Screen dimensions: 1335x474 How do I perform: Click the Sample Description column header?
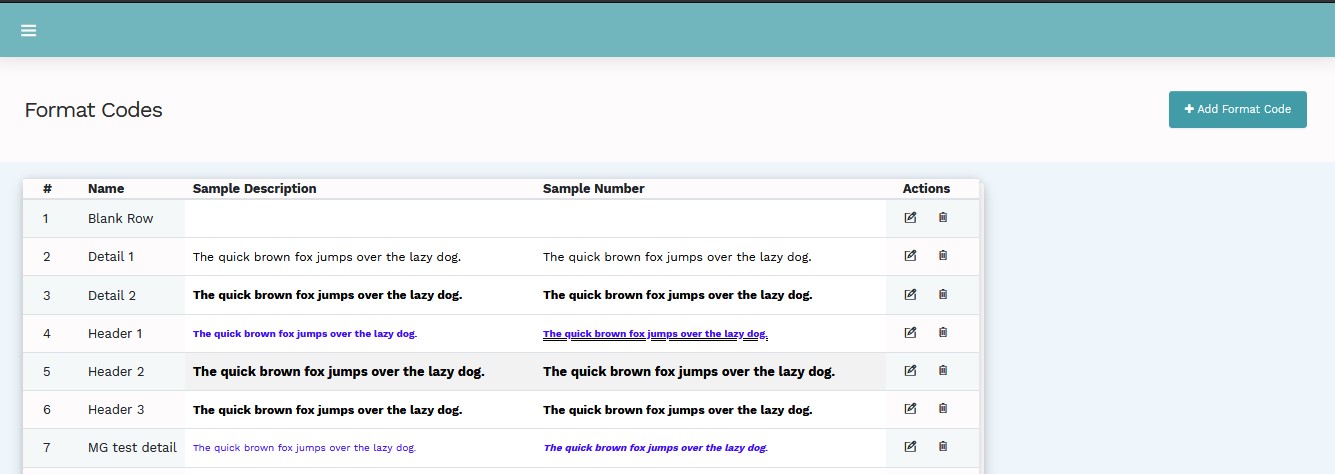tap(254, 189)
